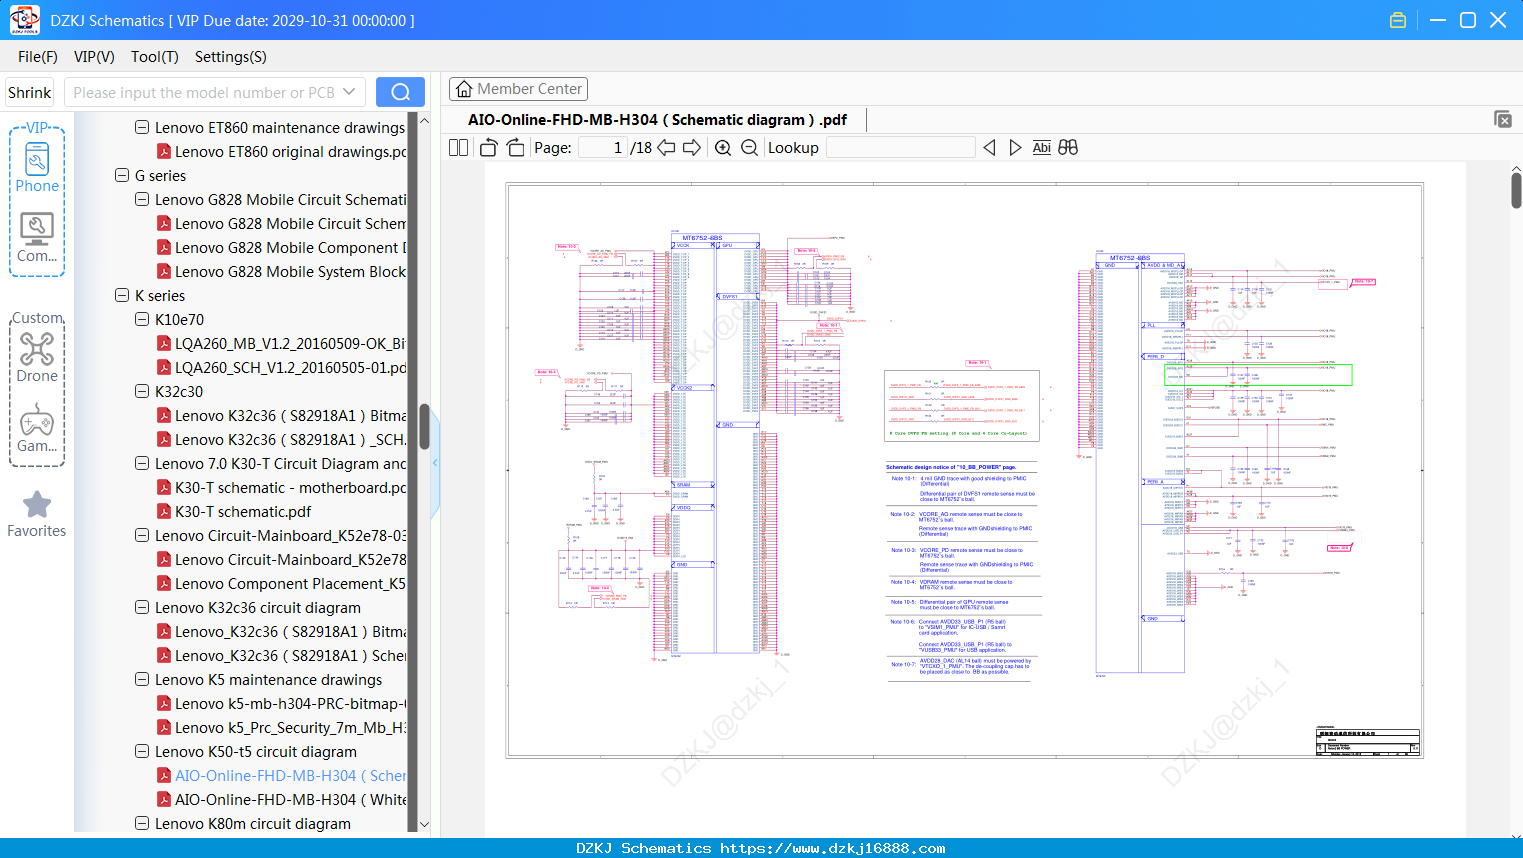
Task: Click the Member Center button
Action: [518, 89]
